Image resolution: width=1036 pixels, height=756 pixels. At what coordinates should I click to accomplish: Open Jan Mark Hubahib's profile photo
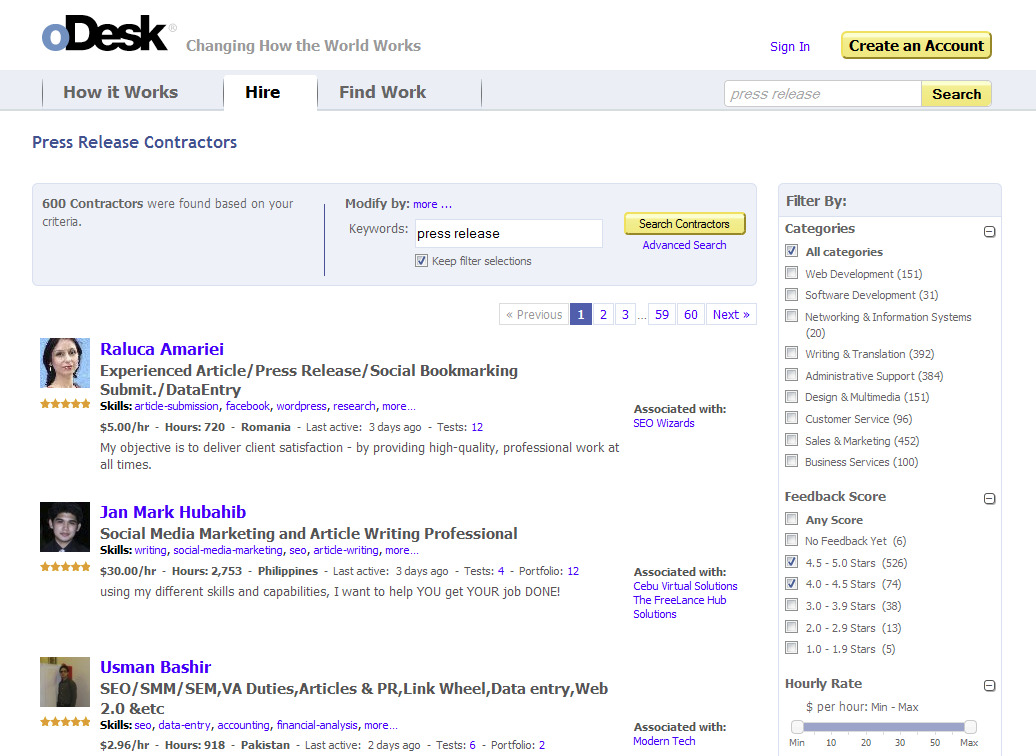pos(65,527)
